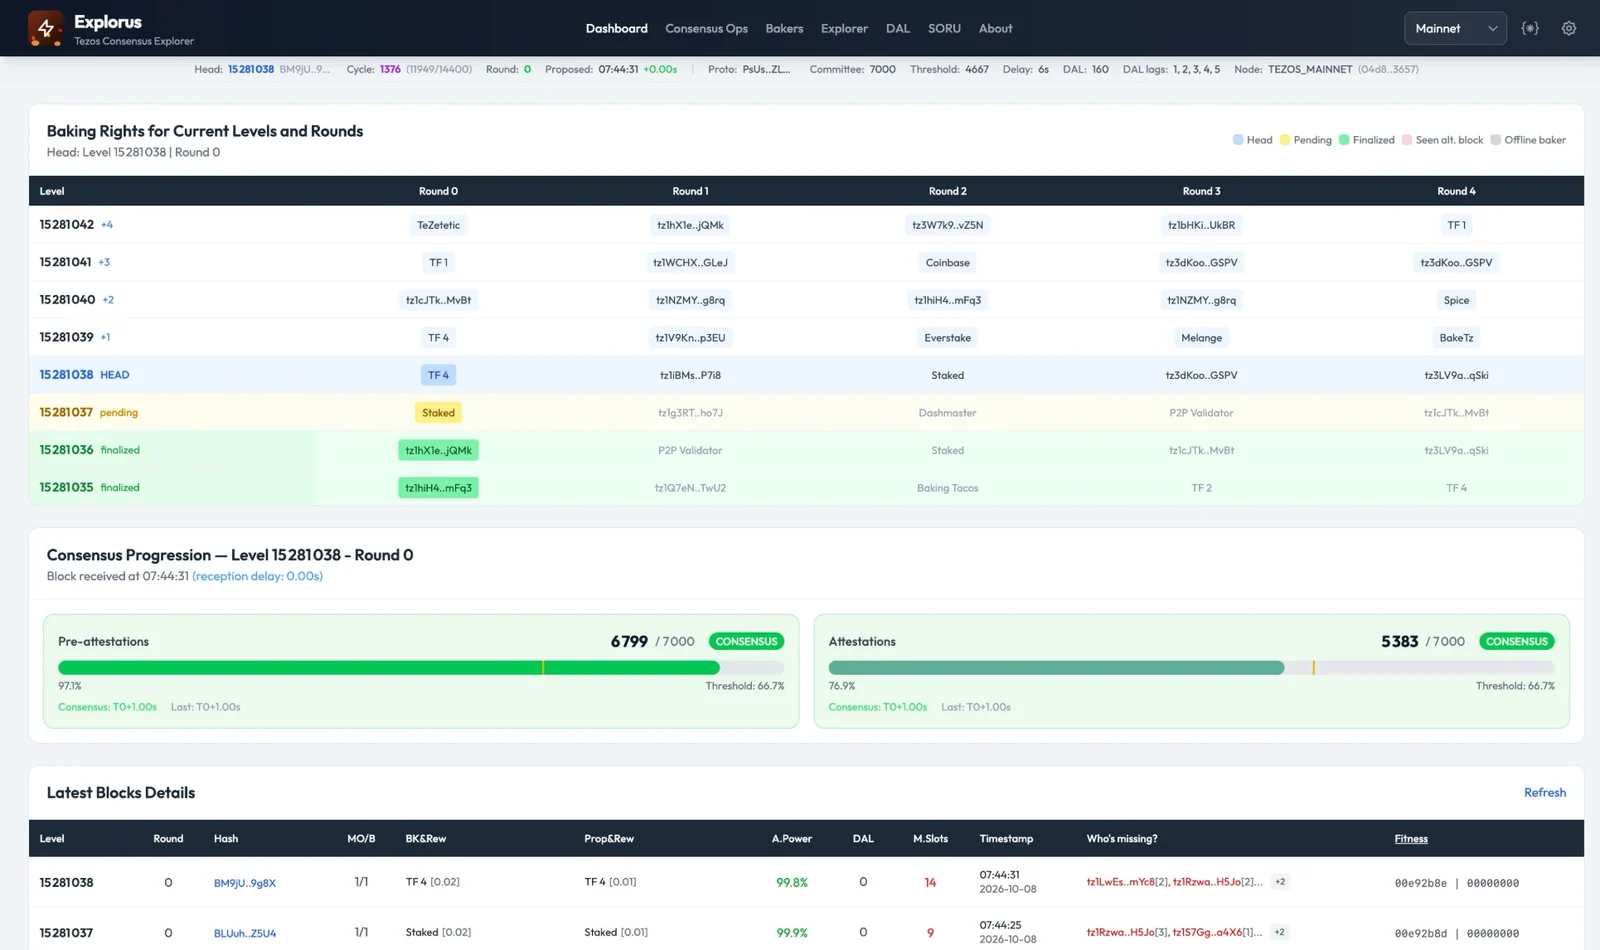Click the Attestations progress bar

pos(1192,667)
